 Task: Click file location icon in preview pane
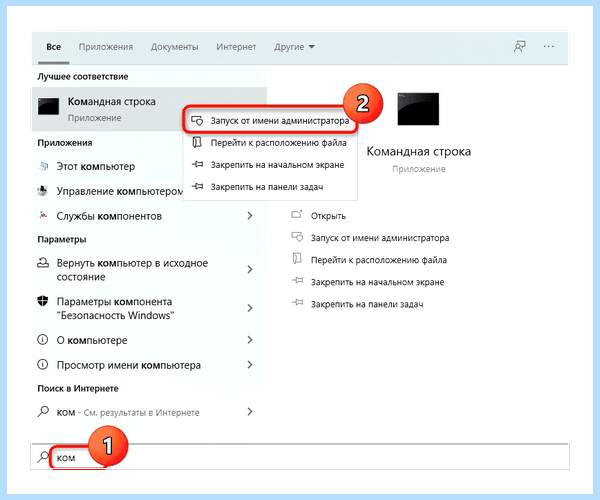[x=297, y=259]
